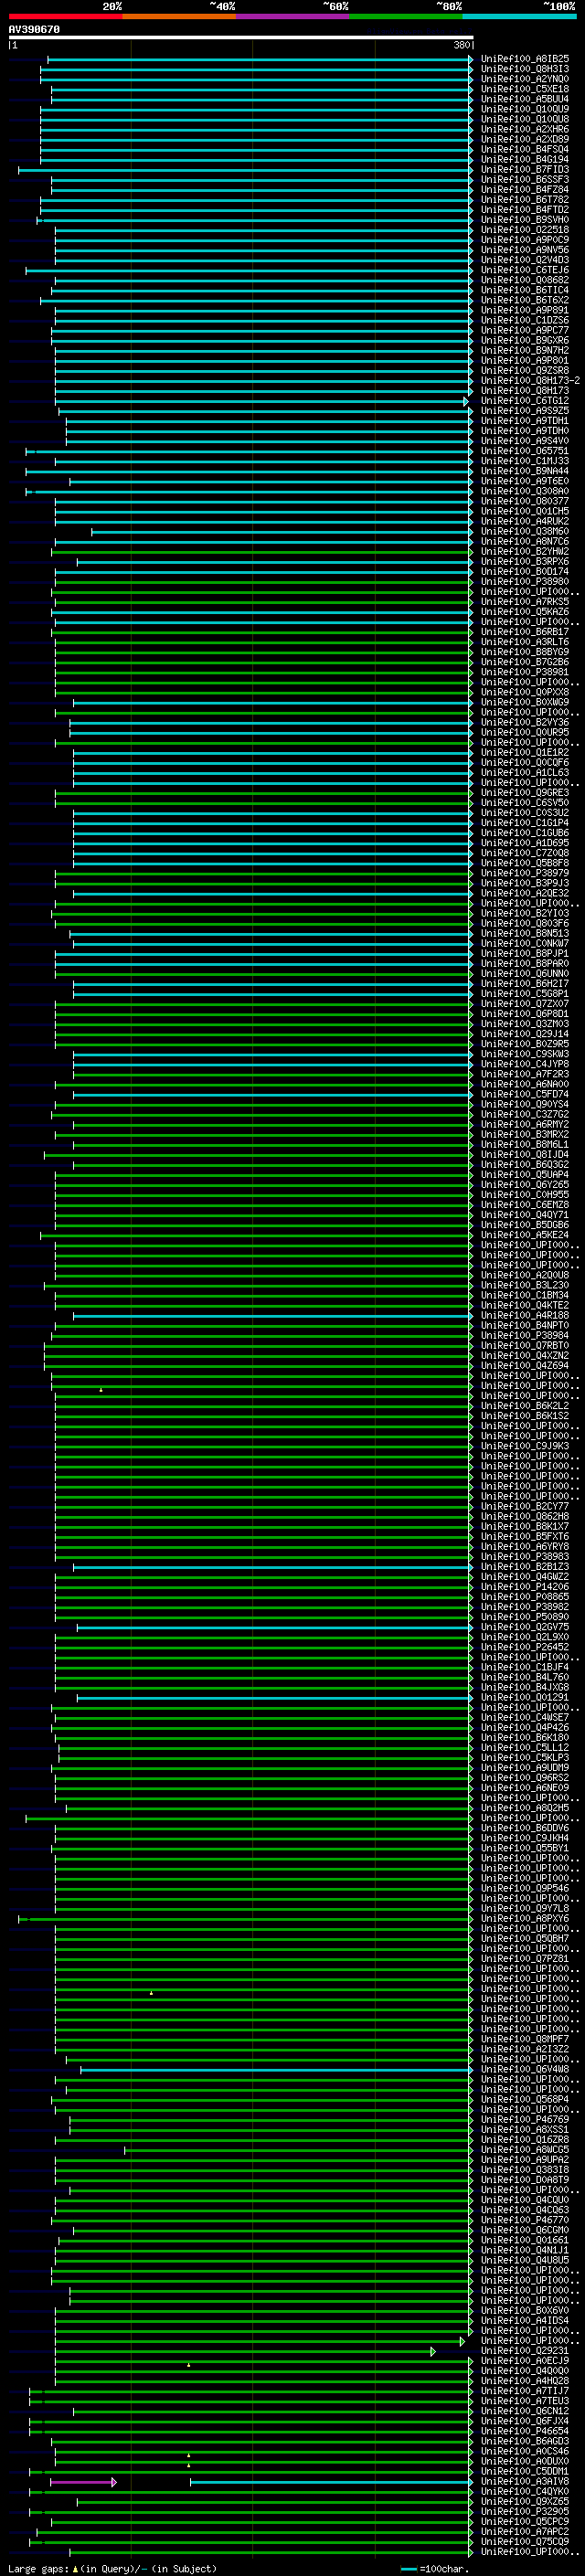Open hit UniRef100_B6TIC4
This screenshot has height=2576, width=585.
pos(525,290)
